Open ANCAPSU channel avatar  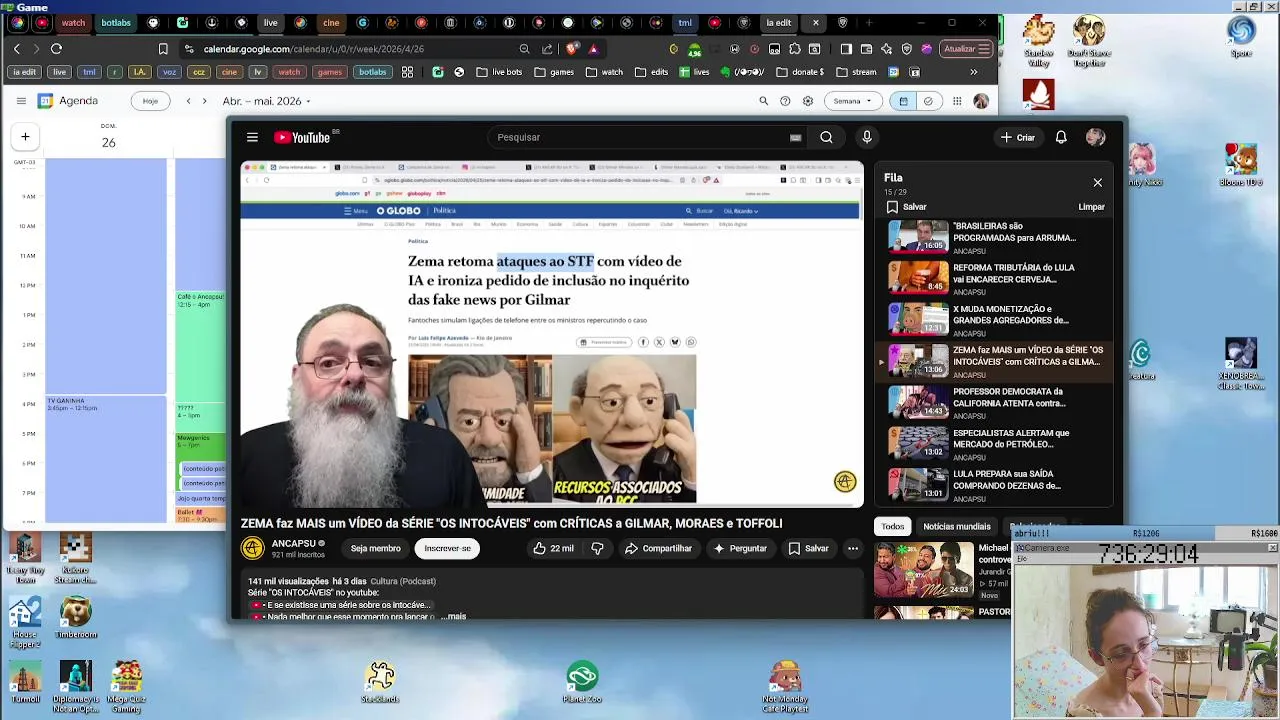253,548
